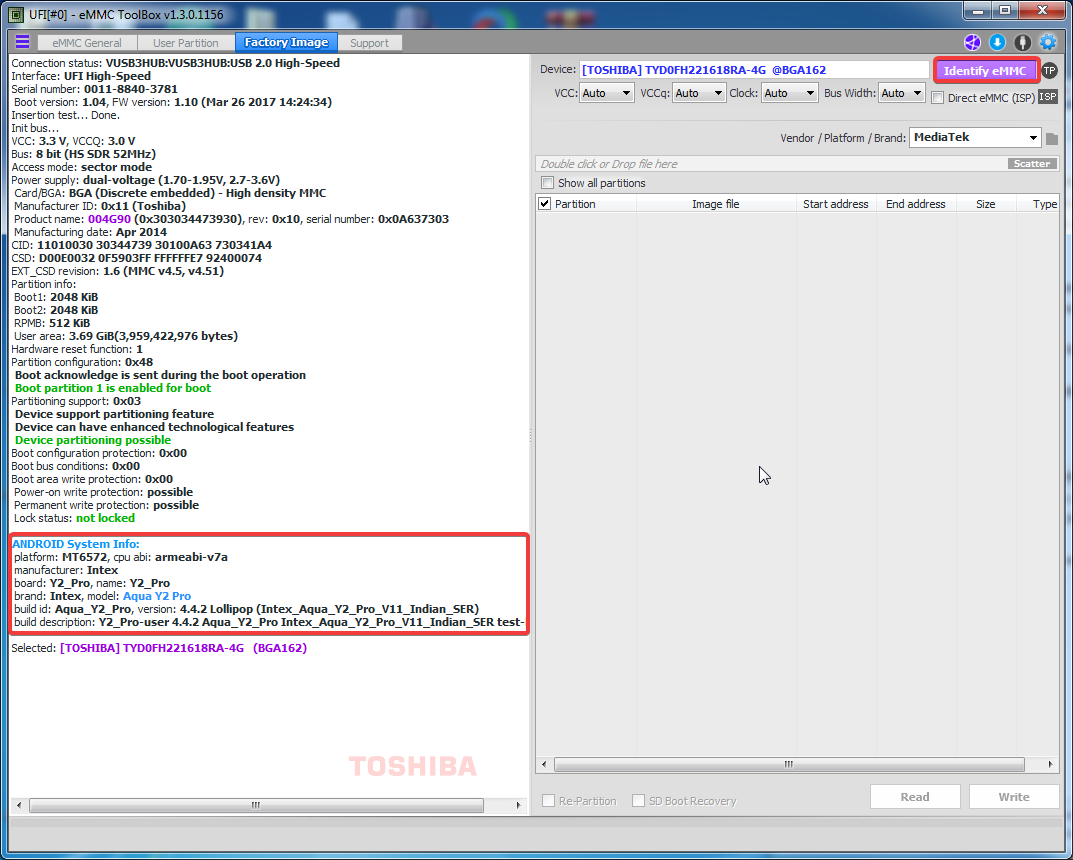Image resolution: width=1073 pixels, height=860 pixels.
Task: Click the 'Manufacturing date: Apr 2014' line
Action: click(90, 232)
